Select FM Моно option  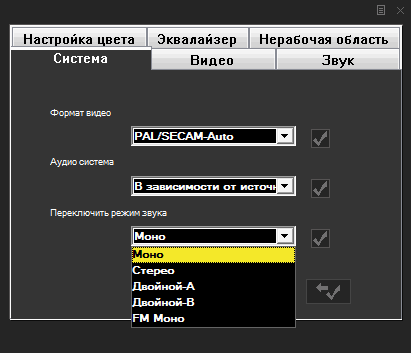coord(213,318)
